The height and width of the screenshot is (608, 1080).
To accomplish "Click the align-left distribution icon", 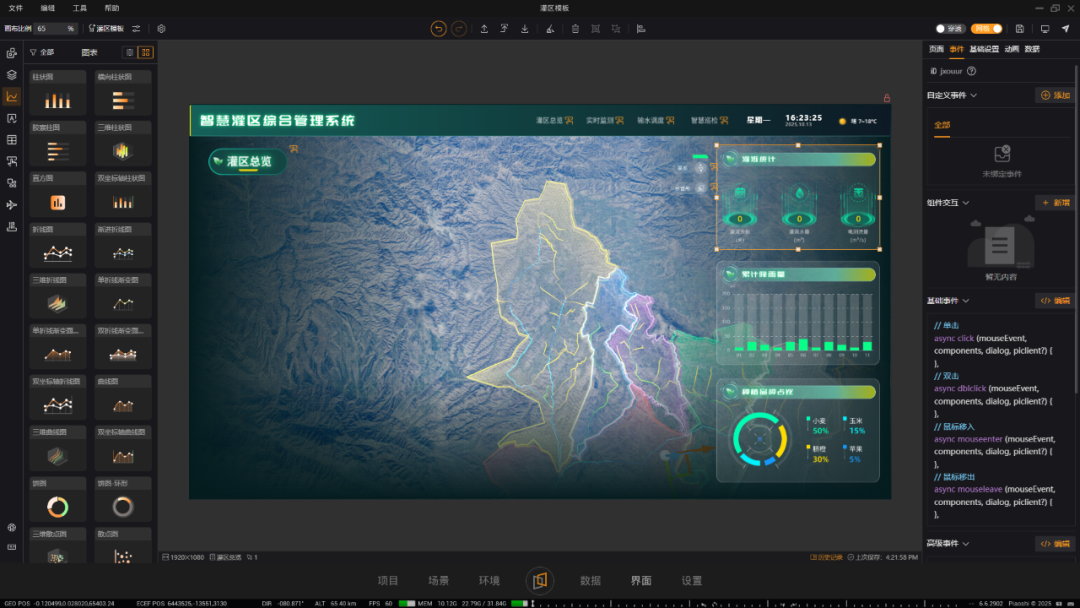I will 641,29.
